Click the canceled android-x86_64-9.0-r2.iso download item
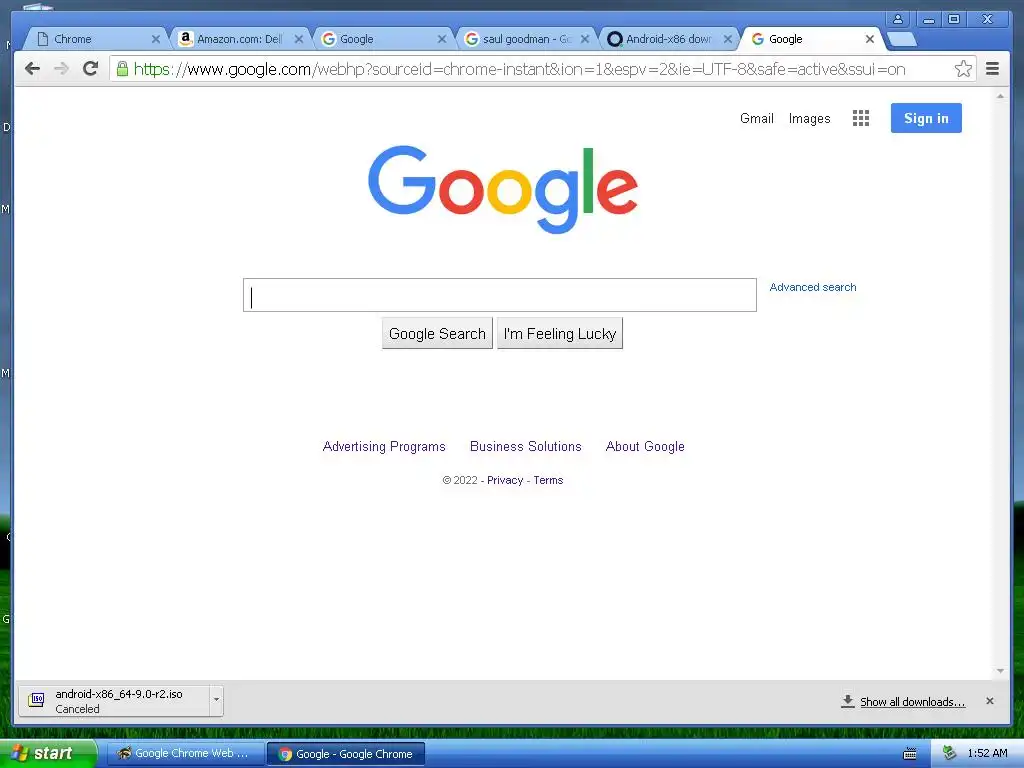The height and width of the screenshot is (768, 1024). pyautogui.click(x=114, y=701)
